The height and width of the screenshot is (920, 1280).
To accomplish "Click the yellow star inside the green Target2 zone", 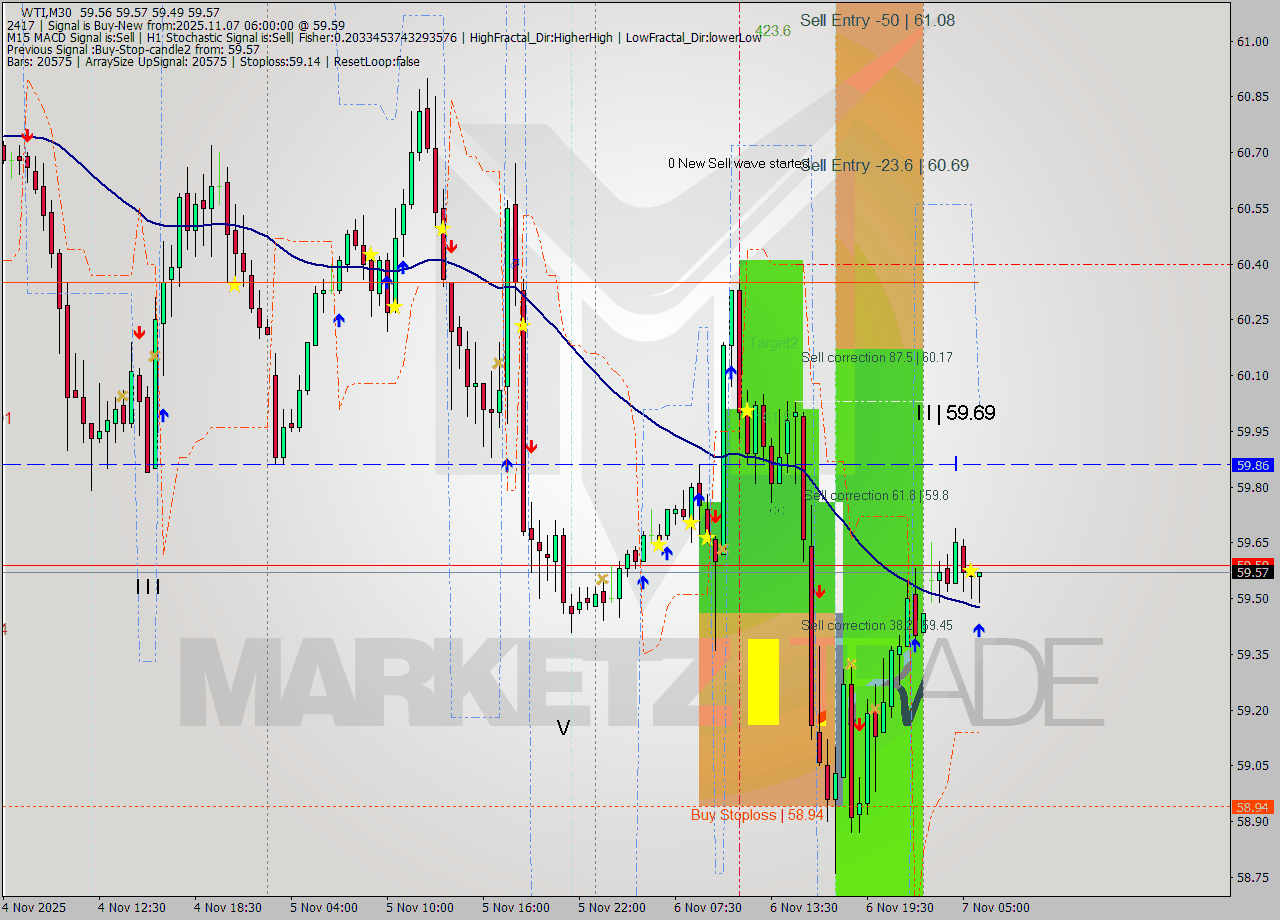I will tap(746, 409).
